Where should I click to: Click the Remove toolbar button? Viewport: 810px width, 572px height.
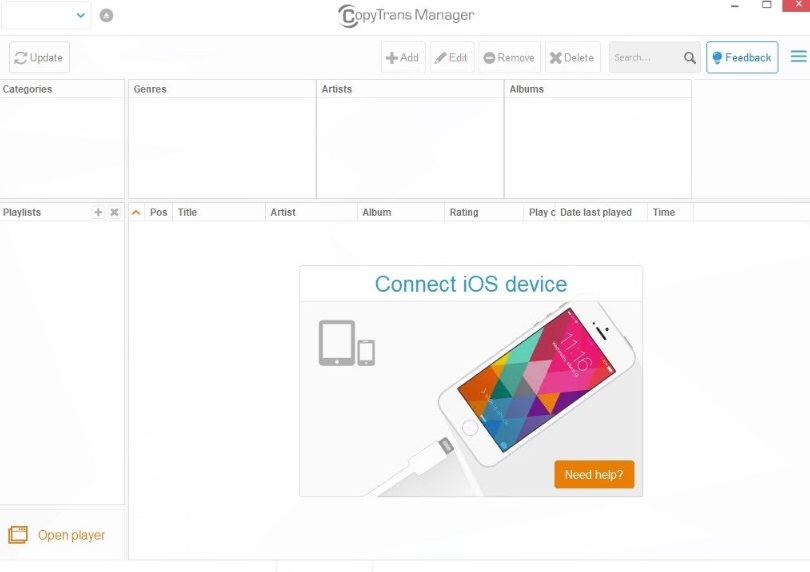[509, 58]
